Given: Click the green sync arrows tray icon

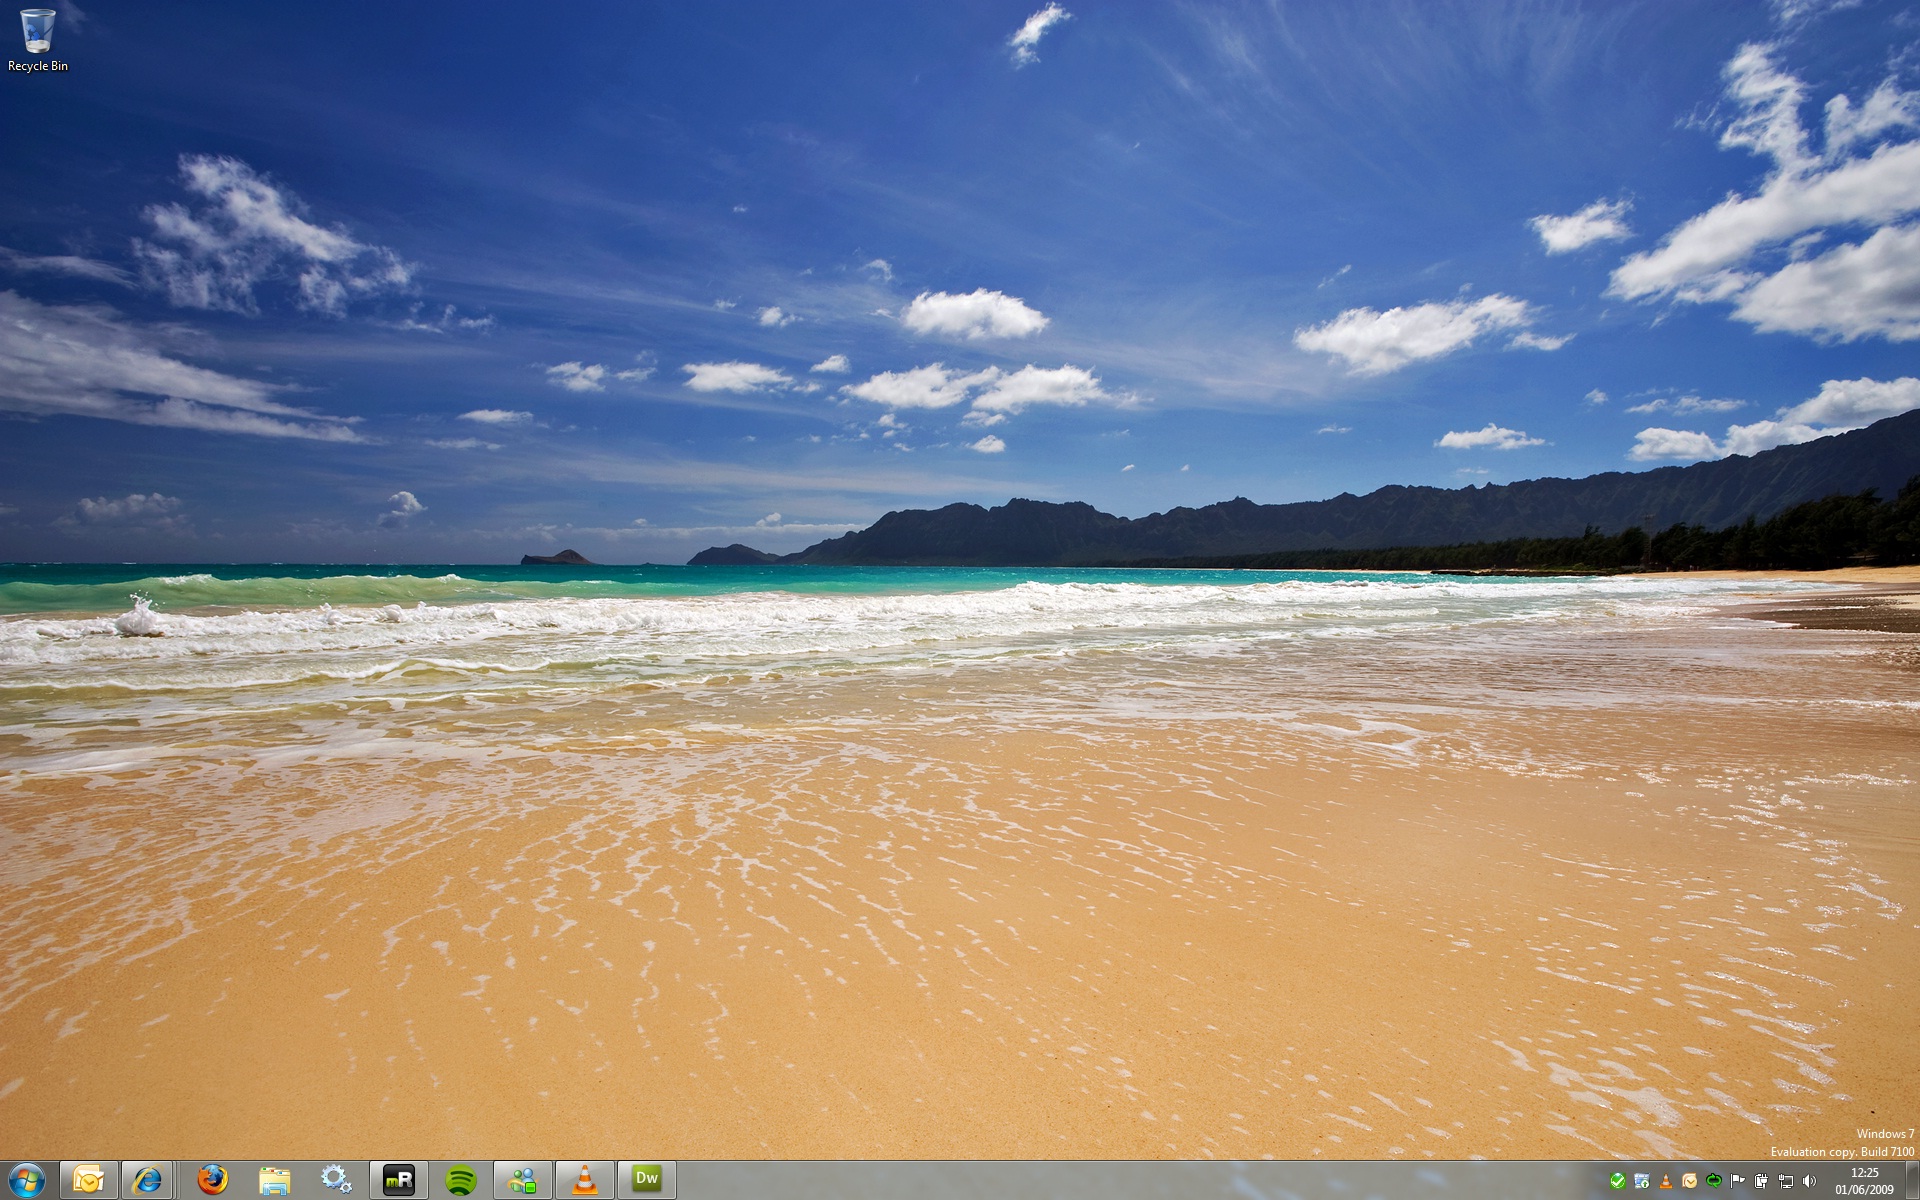Looking at the screenshot, I should (1713, 1181).
